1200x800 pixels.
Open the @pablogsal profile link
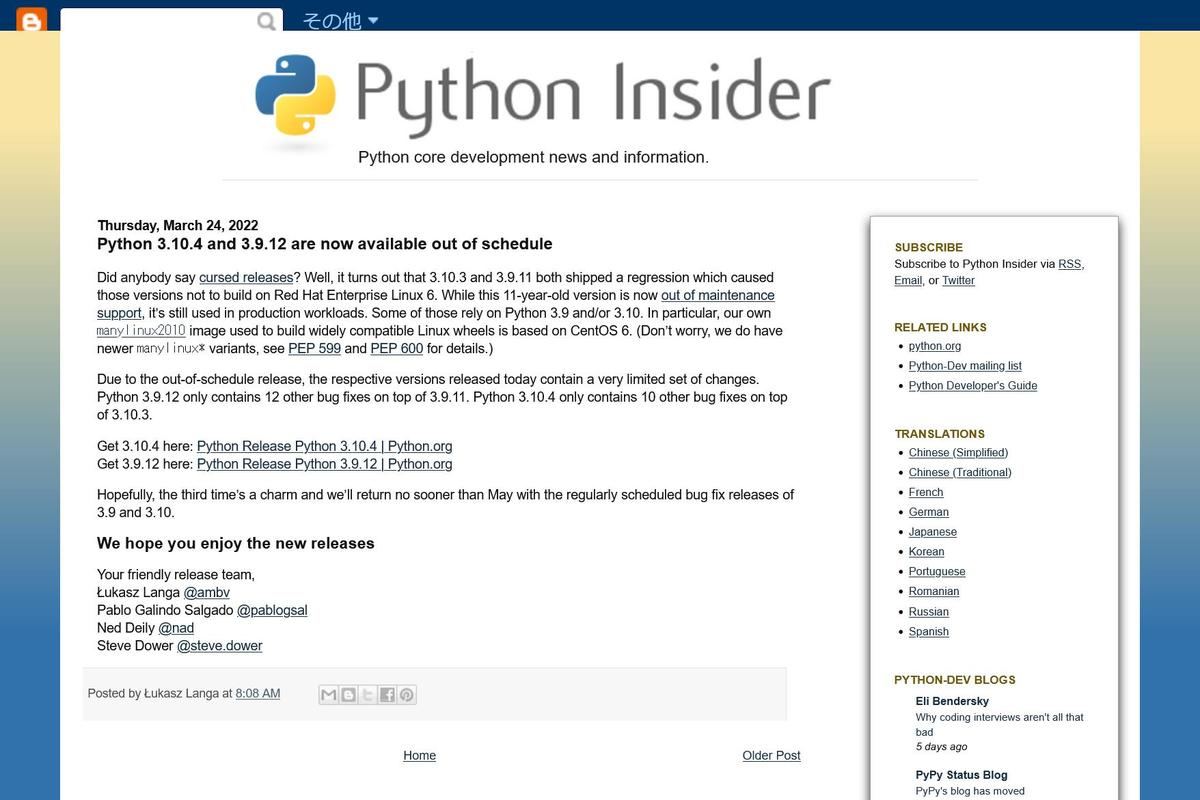[272, 610]
